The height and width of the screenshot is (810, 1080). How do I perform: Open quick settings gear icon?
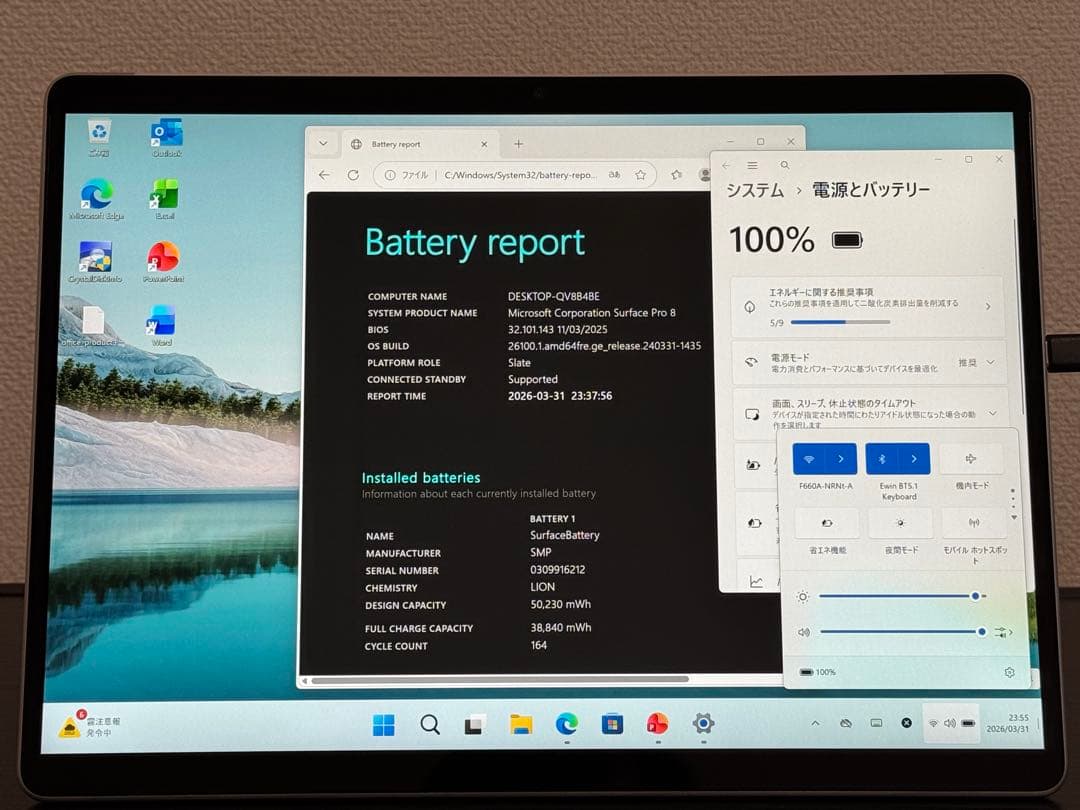point(1009,672)
